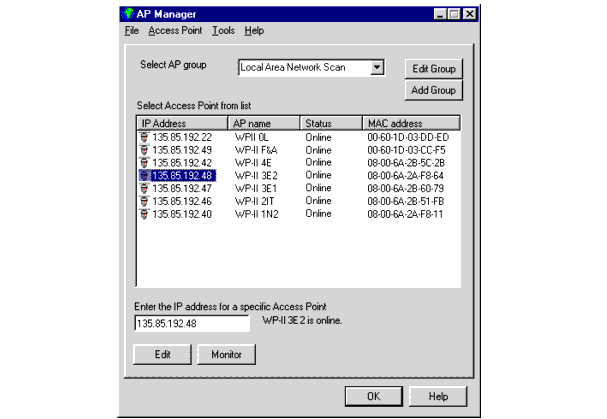Screen dimensions: 607x419
Task: Click the Online status of WP-II 1N2
Action: click(318, 214)
